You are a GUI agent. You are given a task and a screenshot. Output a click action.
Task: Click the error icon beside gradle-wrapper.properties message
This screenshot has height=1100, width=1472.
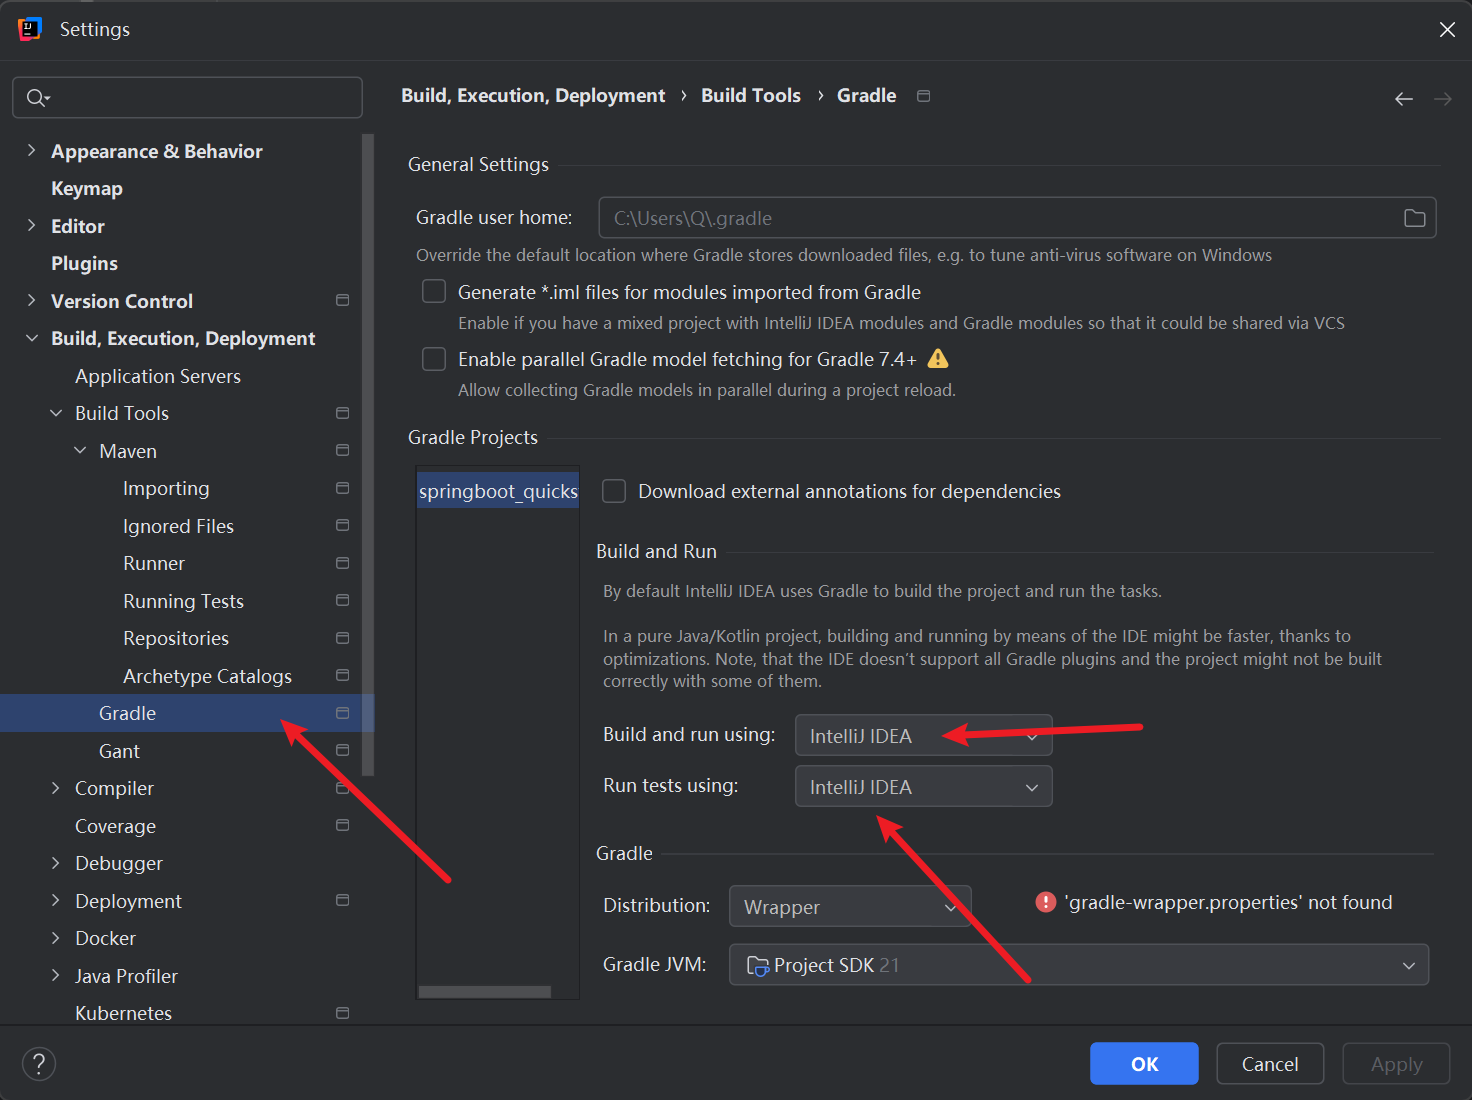pyautogui.click(x=1045, y=902)
